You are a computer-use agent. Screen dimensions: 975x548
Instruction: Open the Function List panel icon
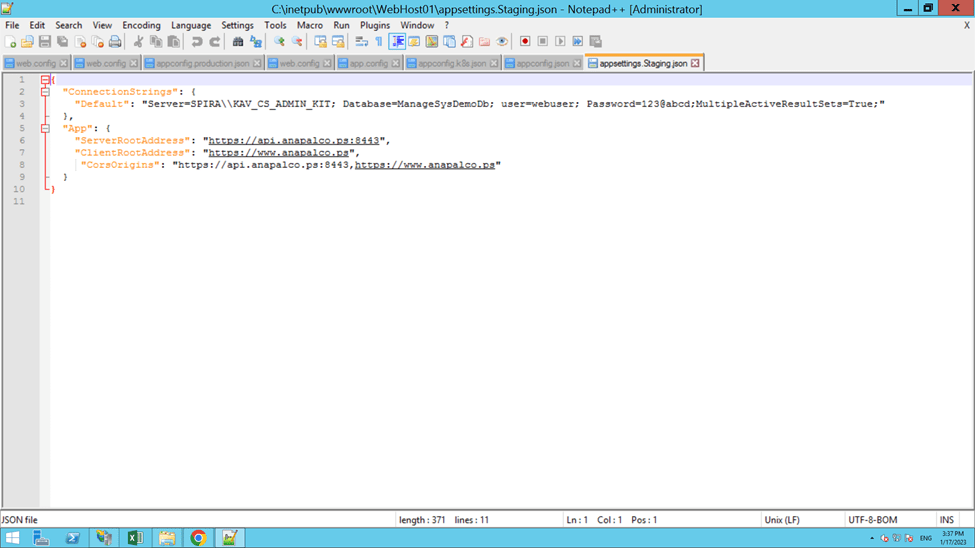467,42
